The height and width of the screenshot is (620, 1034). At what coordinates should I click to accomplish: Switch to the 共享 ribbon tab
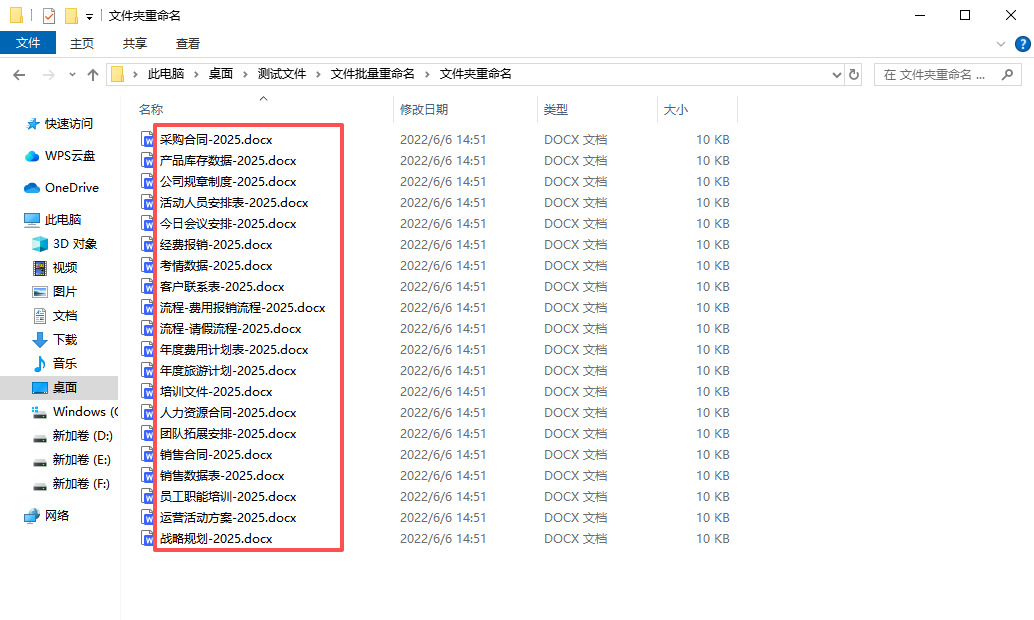tap(135, 44)
